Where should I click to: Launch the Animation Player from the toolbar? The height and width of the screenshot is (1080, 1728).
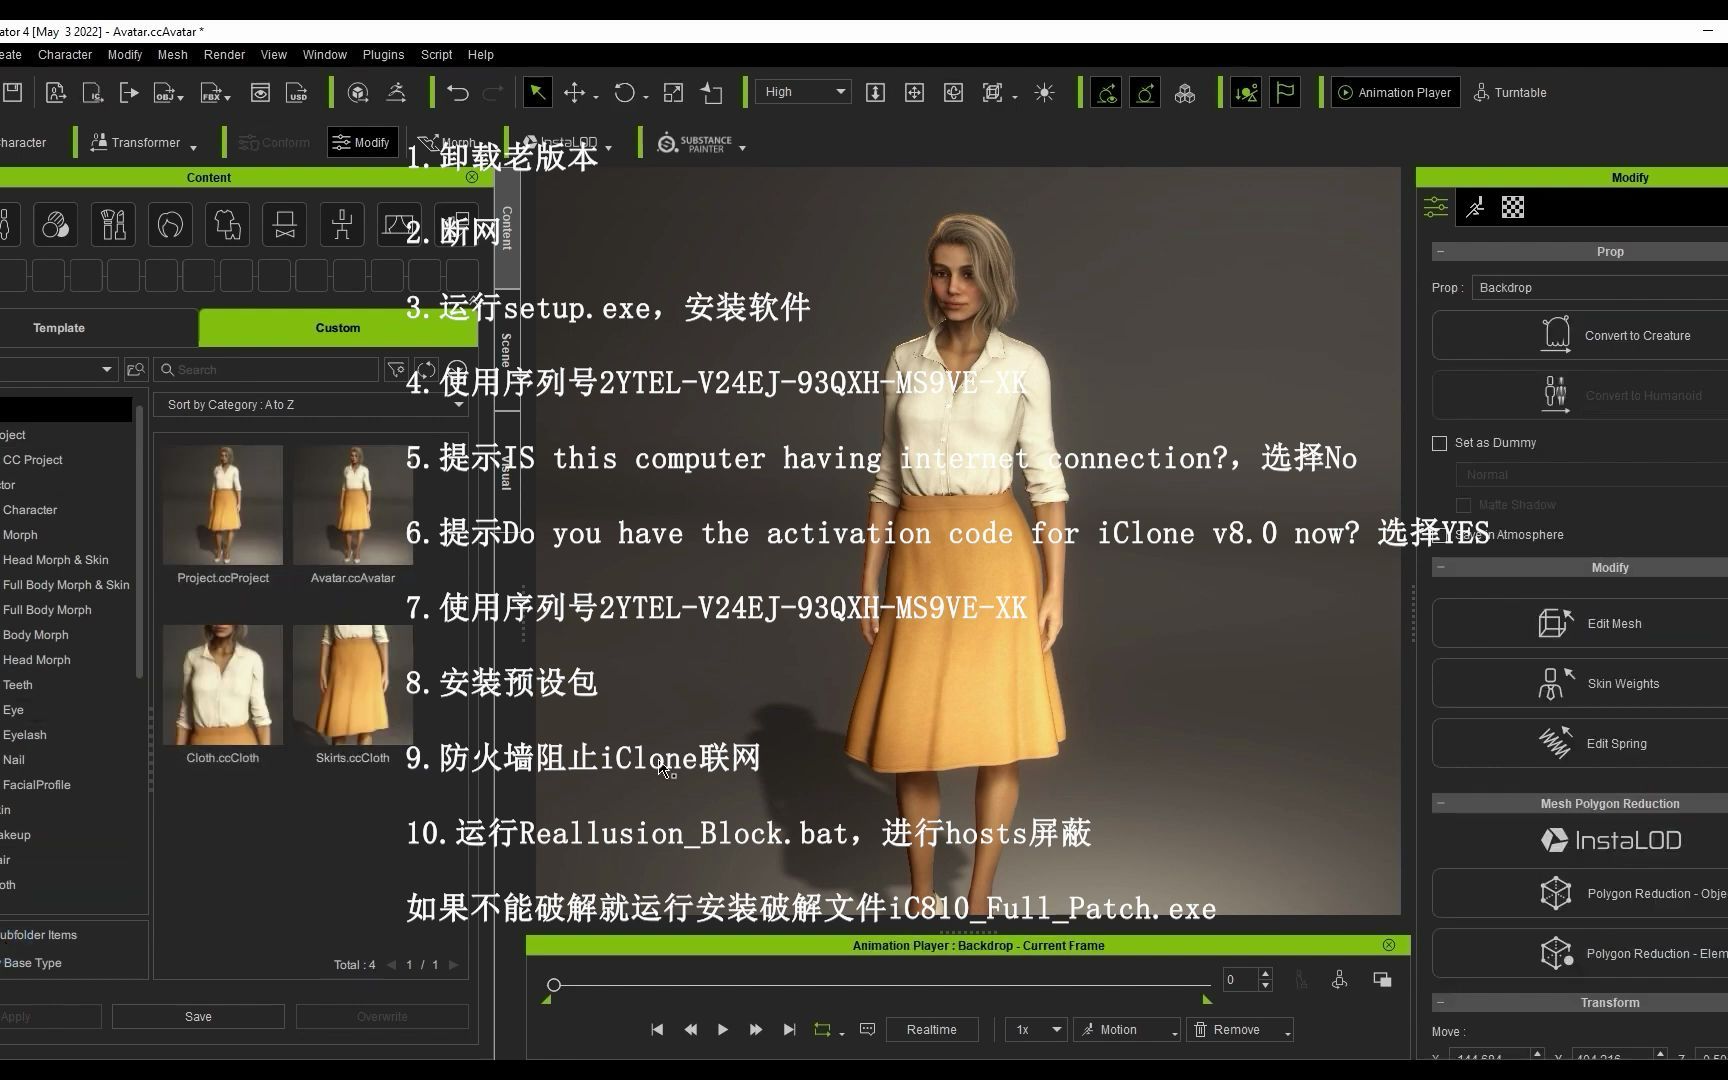pyautogui.click(x=1394, y=92)
